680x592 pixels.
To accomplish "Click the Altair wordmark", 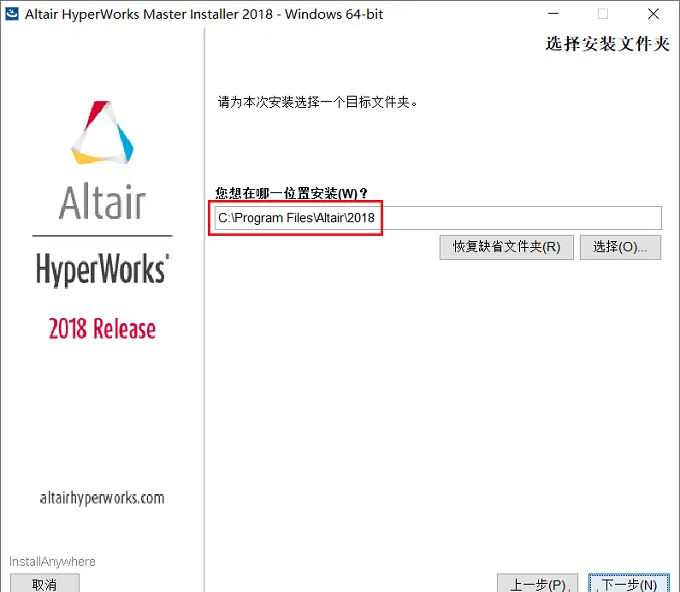I will pyautogui.click(x=102, y=202).
